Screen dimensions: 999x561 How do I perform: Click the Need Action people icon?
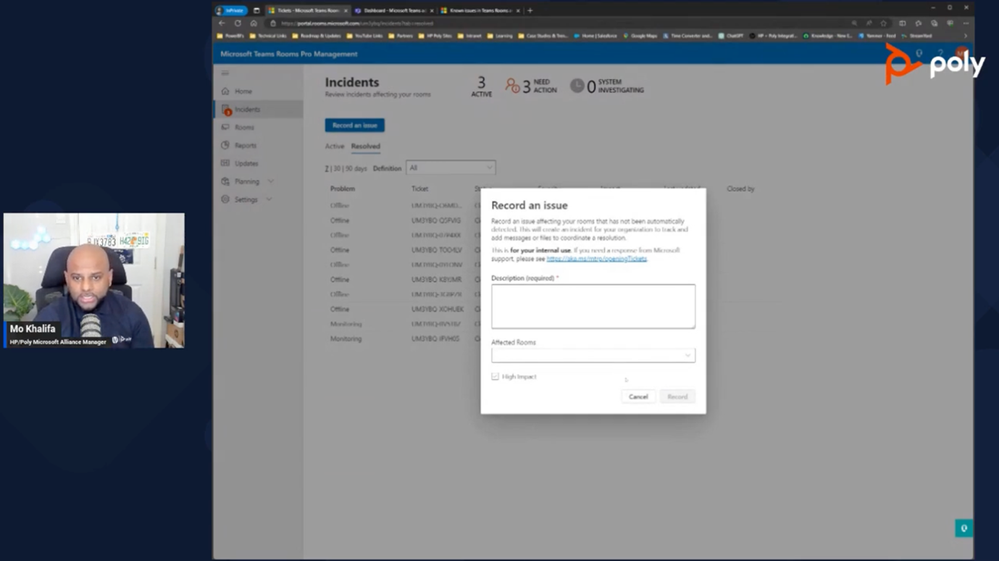(x=512, y=85)
